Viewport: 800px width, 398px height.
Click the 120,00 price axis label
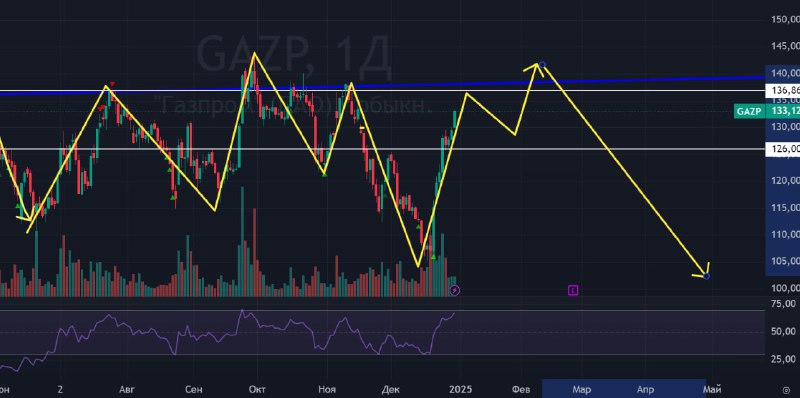786,181
